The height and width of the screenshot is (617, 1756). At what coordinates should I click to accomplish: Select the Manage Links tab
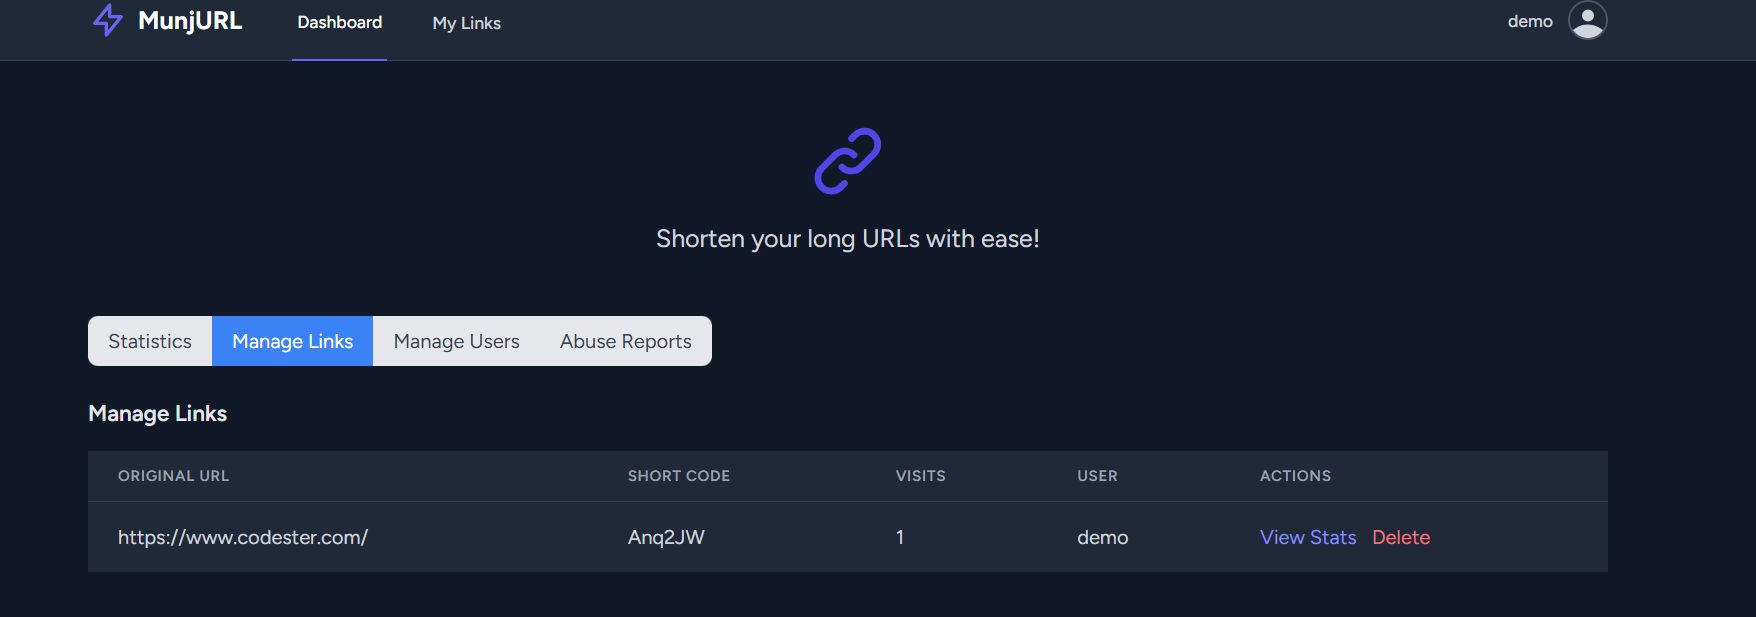point(291,340)
